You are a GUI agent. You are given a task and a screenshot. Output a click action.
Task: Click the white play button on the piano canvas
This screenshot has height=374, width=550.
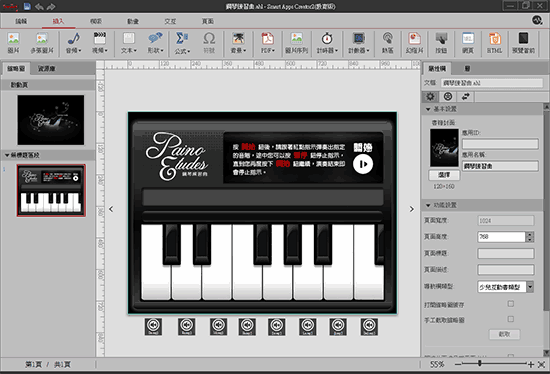click(363, 164)
